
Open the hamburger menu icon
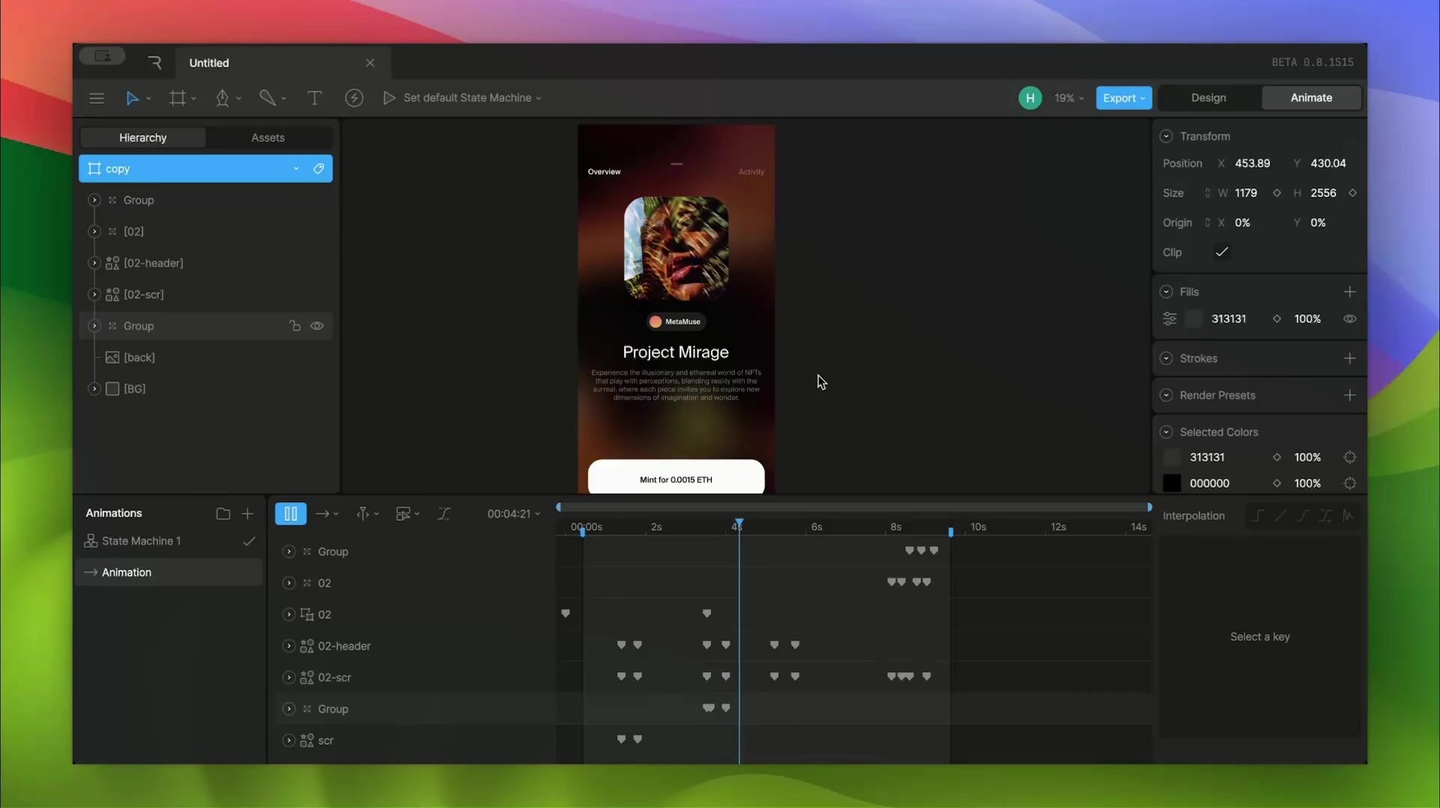coord(97,98)
